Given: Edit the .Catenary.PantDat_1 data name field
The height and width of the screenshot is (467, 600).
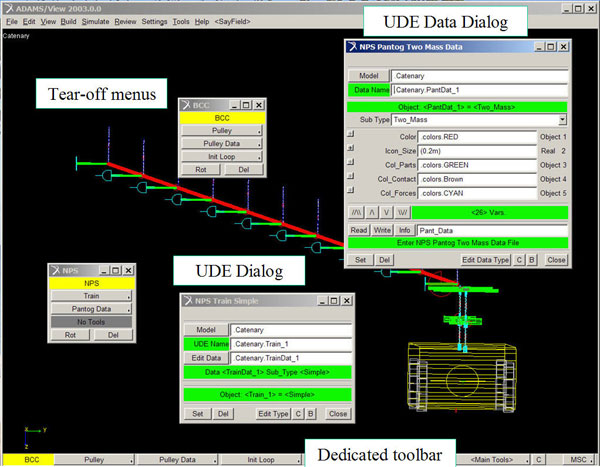Looking at the screenshot, I should coord(479,90).
